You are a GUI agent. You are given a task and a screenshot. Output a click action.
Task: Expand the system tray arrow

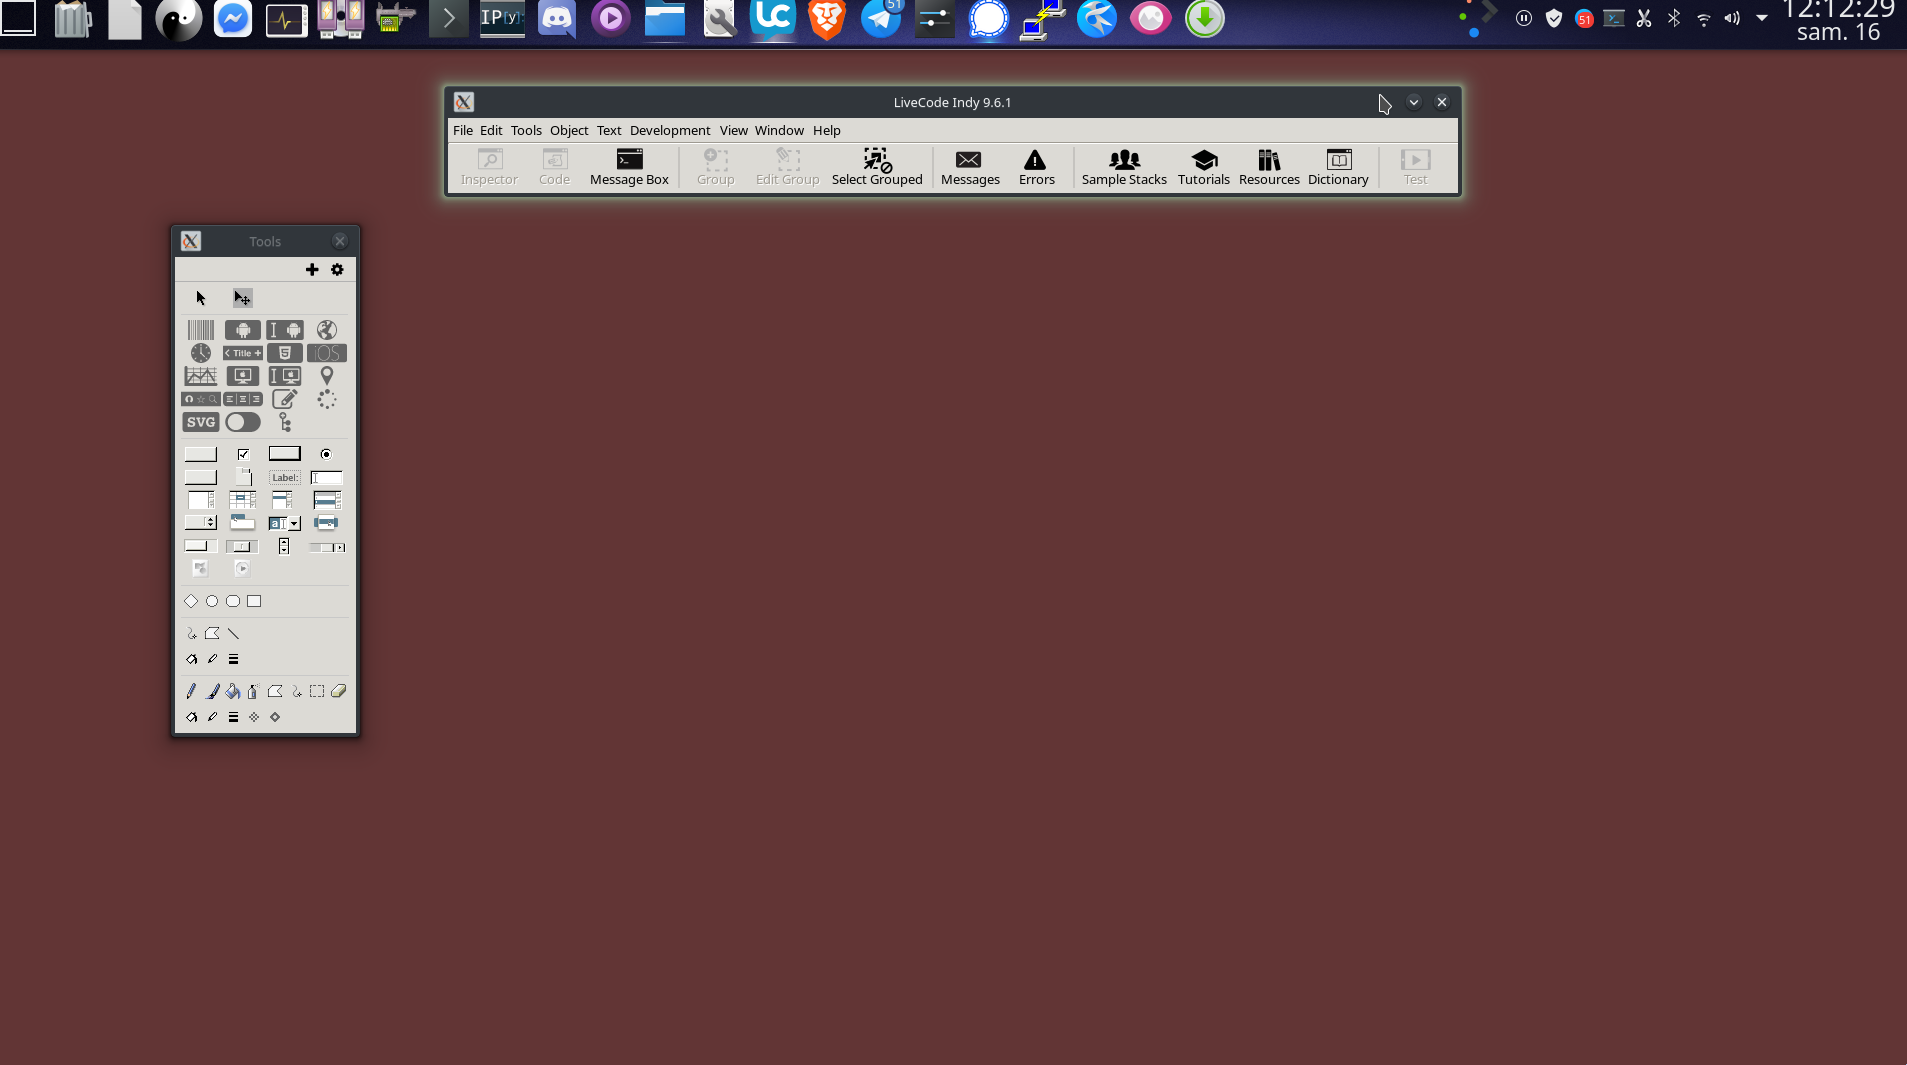tap(1762, 18)
